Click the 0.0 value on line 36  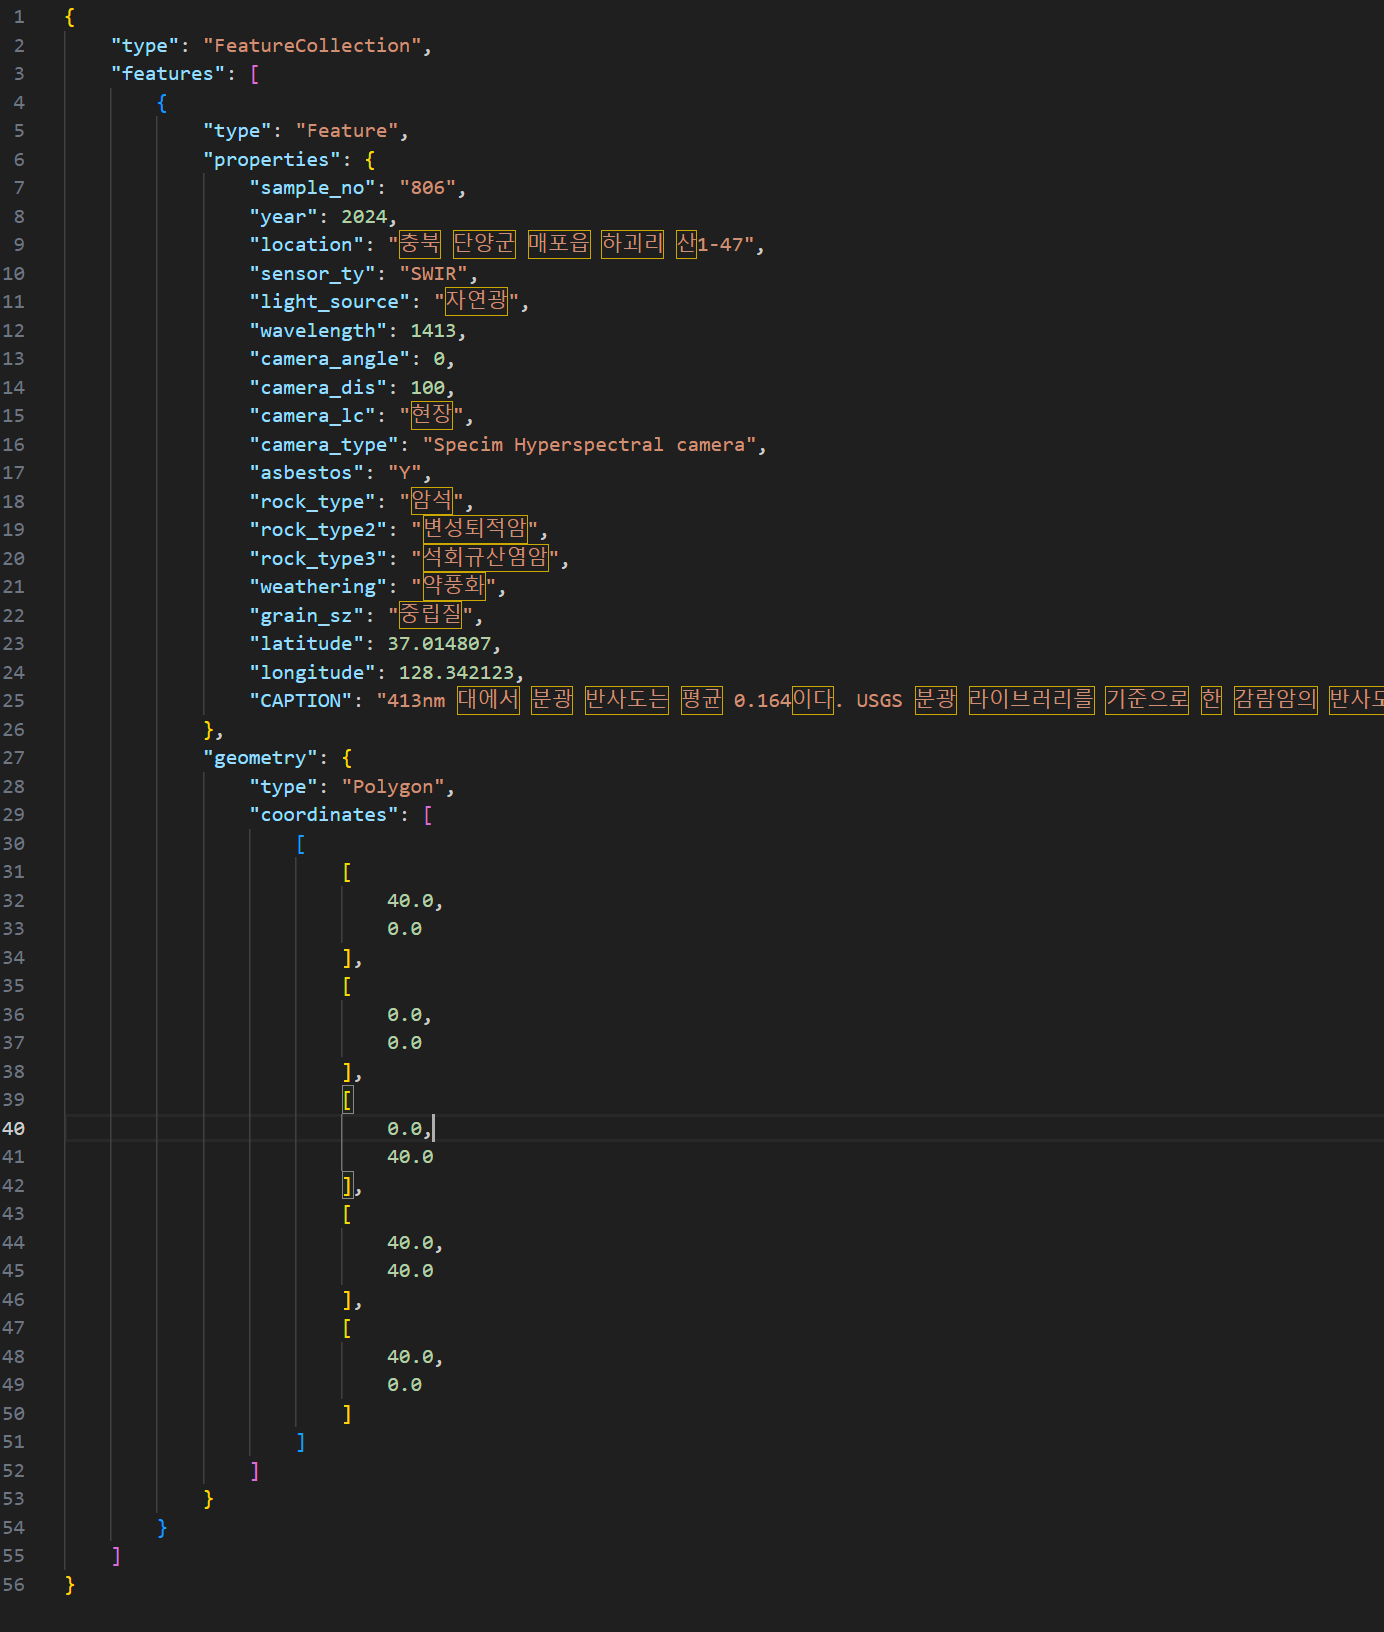tap(404, 1014)
